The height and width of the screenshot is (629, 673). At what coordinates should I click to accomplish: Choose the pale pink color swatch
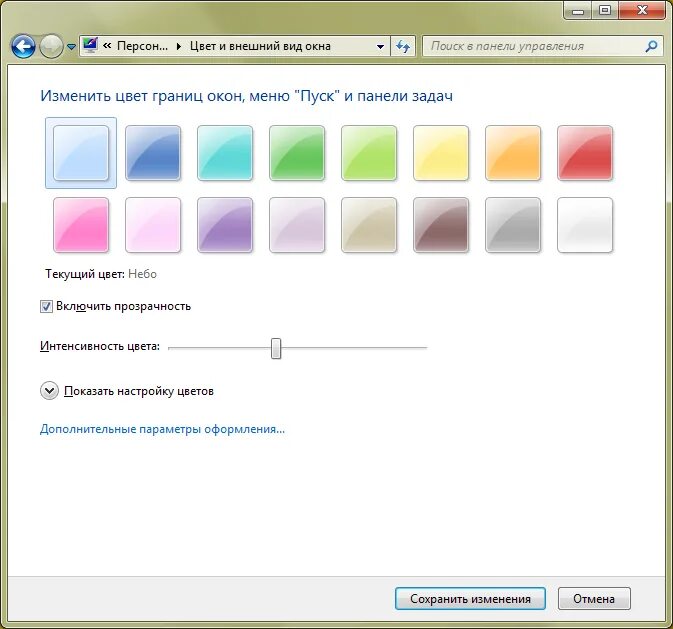[153, 225]
